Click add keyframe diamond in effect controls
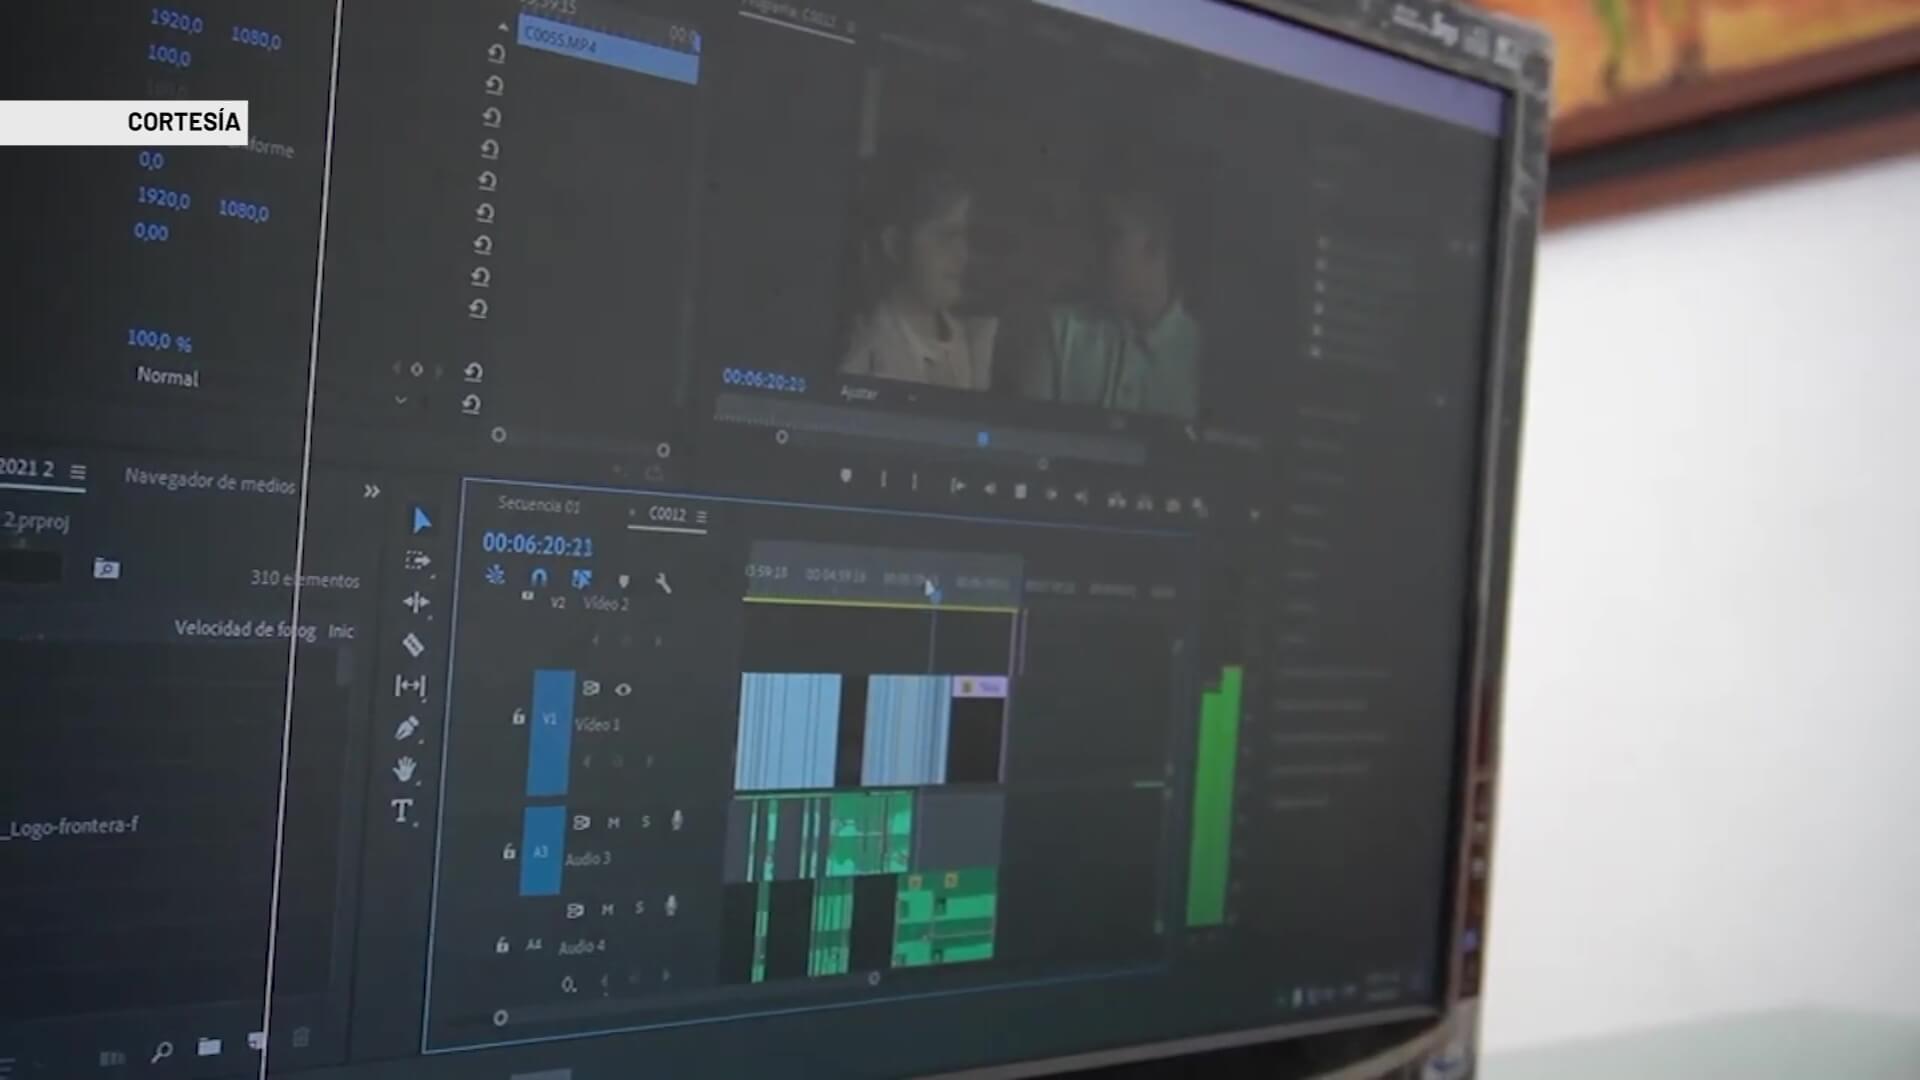The height and width of the screenshot is (1080, 1920). [x=416, y=369]
